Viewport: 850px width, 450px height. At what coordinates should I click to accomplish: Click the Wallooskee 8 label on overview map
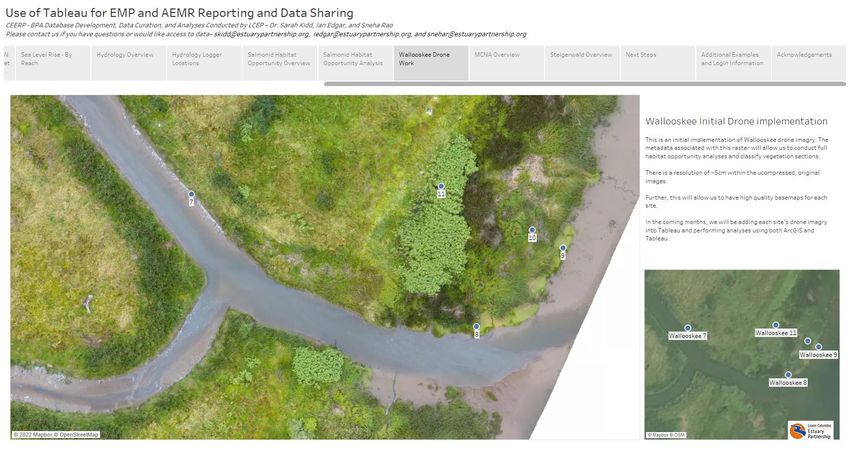pyautogui.click(x=788, y=382)
